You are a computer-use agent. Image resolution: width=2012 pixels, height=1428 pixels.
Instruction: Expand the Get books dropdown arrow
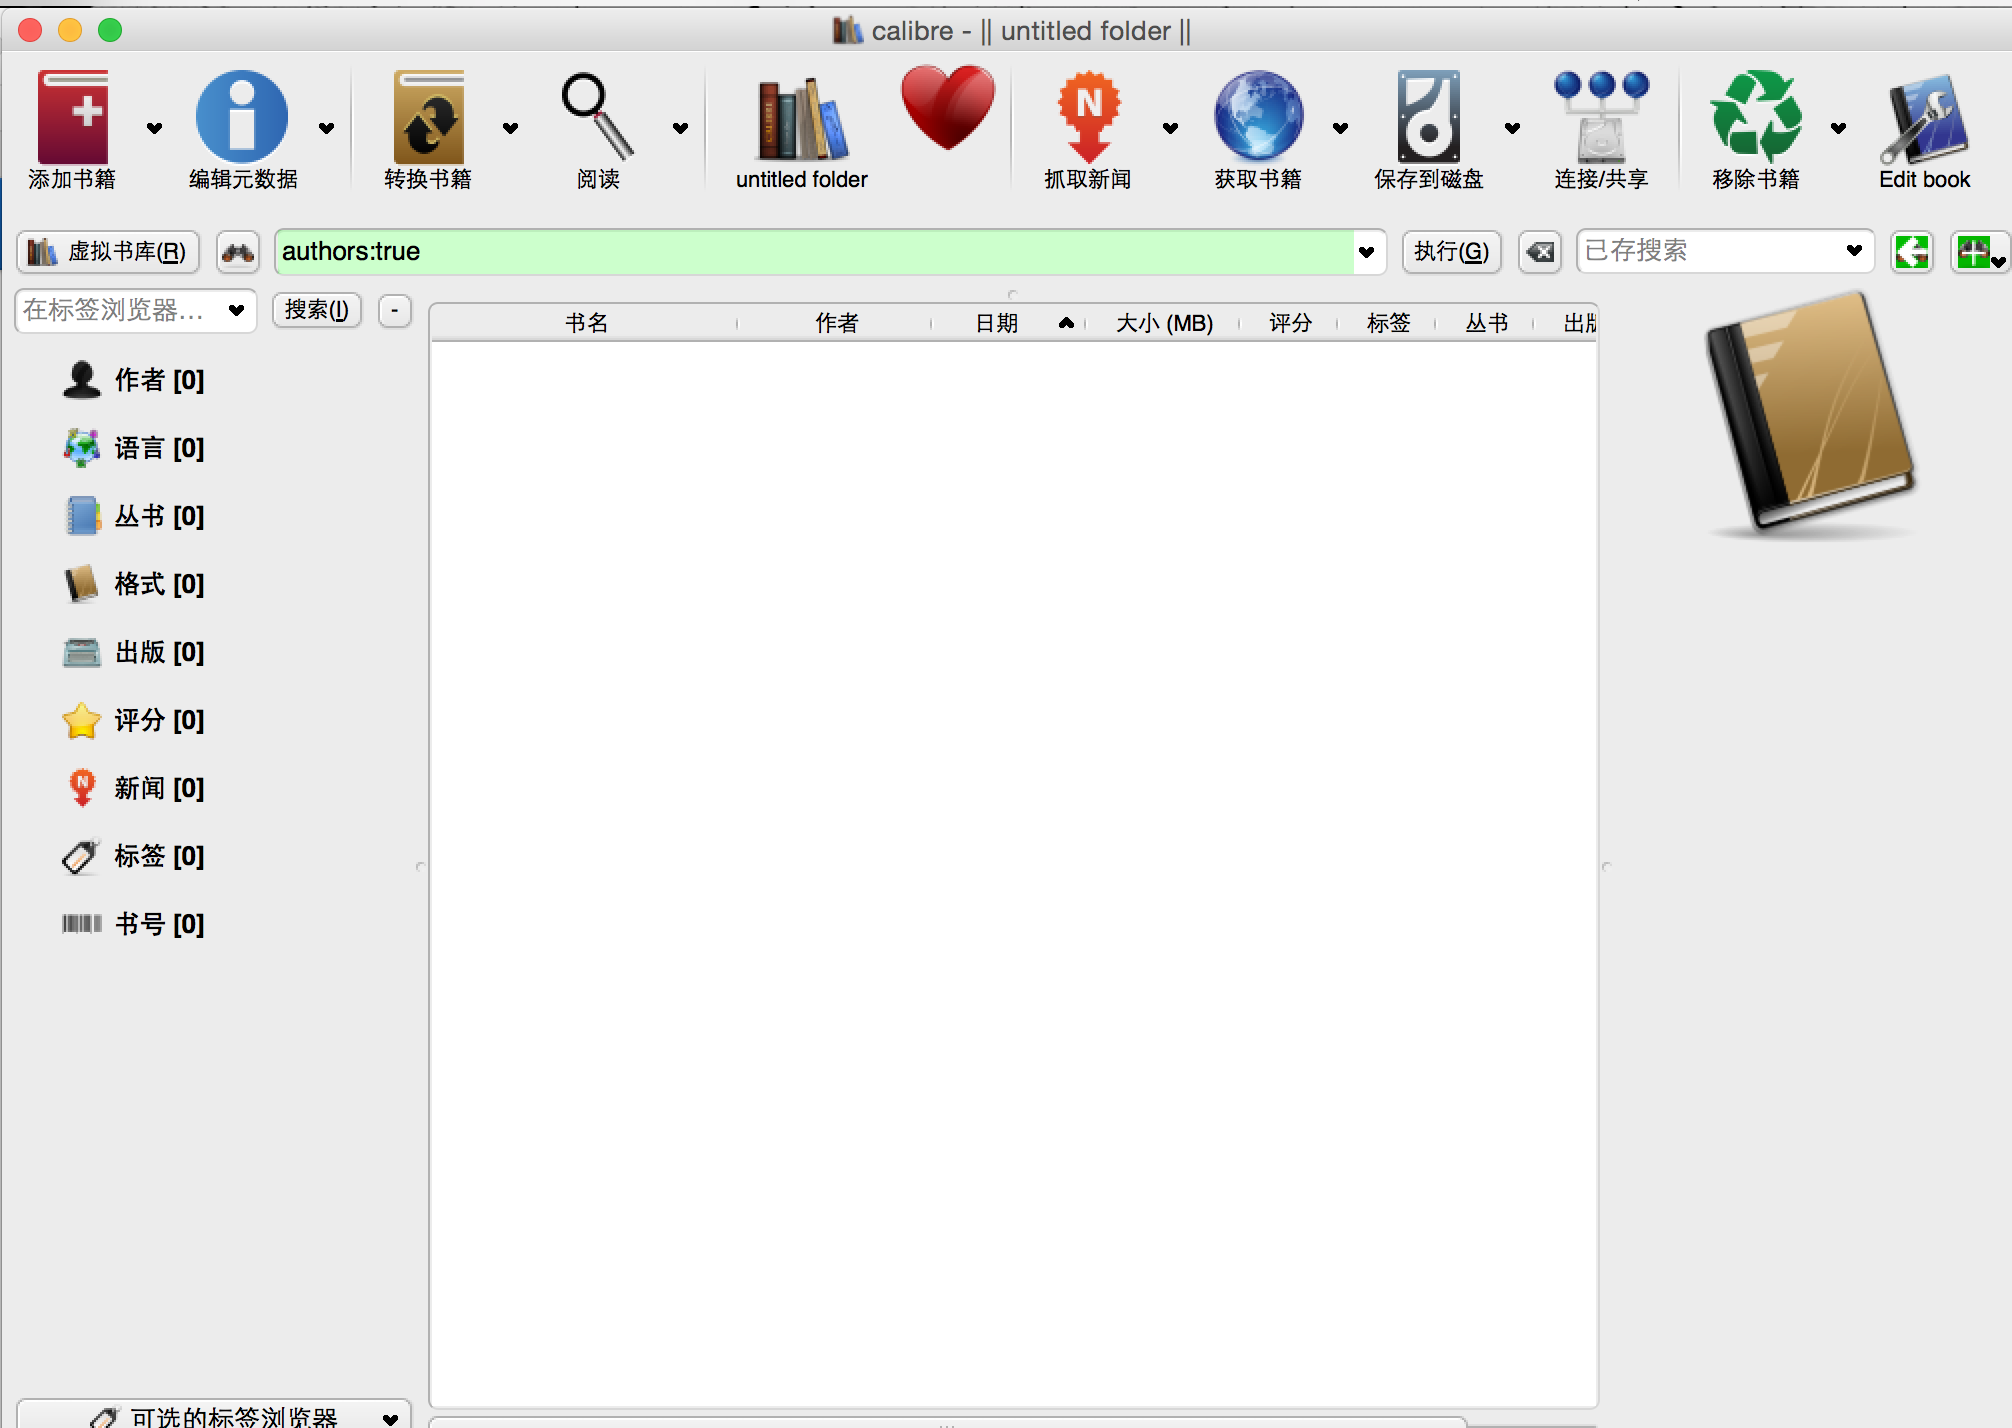coord(1340,128)
